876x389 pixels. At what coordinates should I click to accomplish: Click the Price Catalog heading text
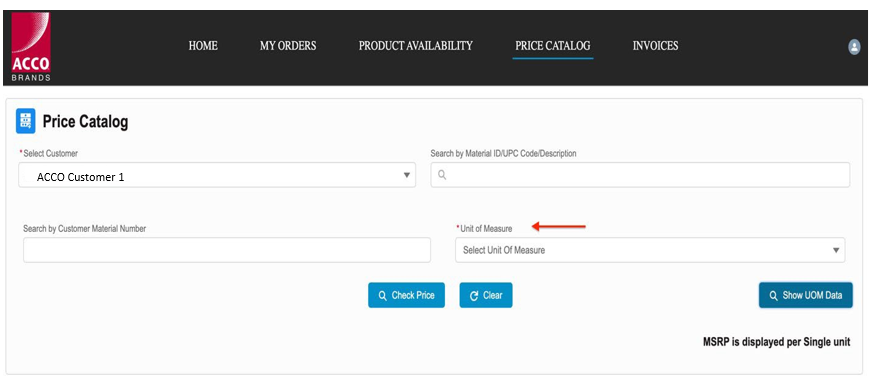click(x=85, y=121)
